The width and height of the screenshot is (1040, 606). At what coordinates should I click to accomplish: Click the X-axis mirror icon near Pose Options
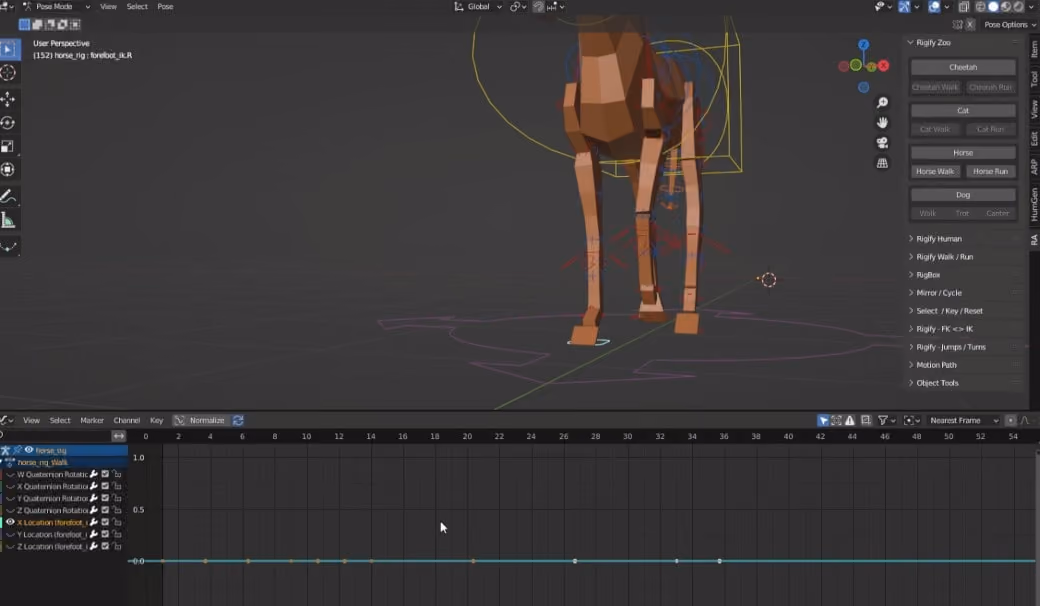pyautogui.click(x=970, y=25)
